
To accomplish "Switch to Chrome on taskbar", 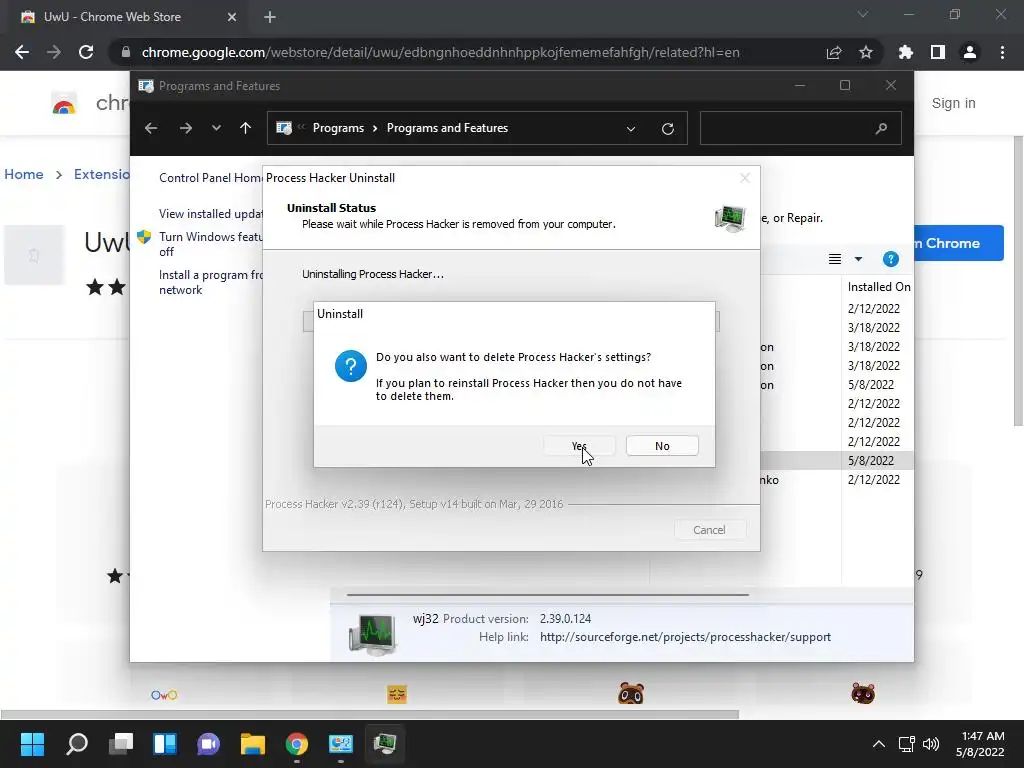I will click(297, 743).
